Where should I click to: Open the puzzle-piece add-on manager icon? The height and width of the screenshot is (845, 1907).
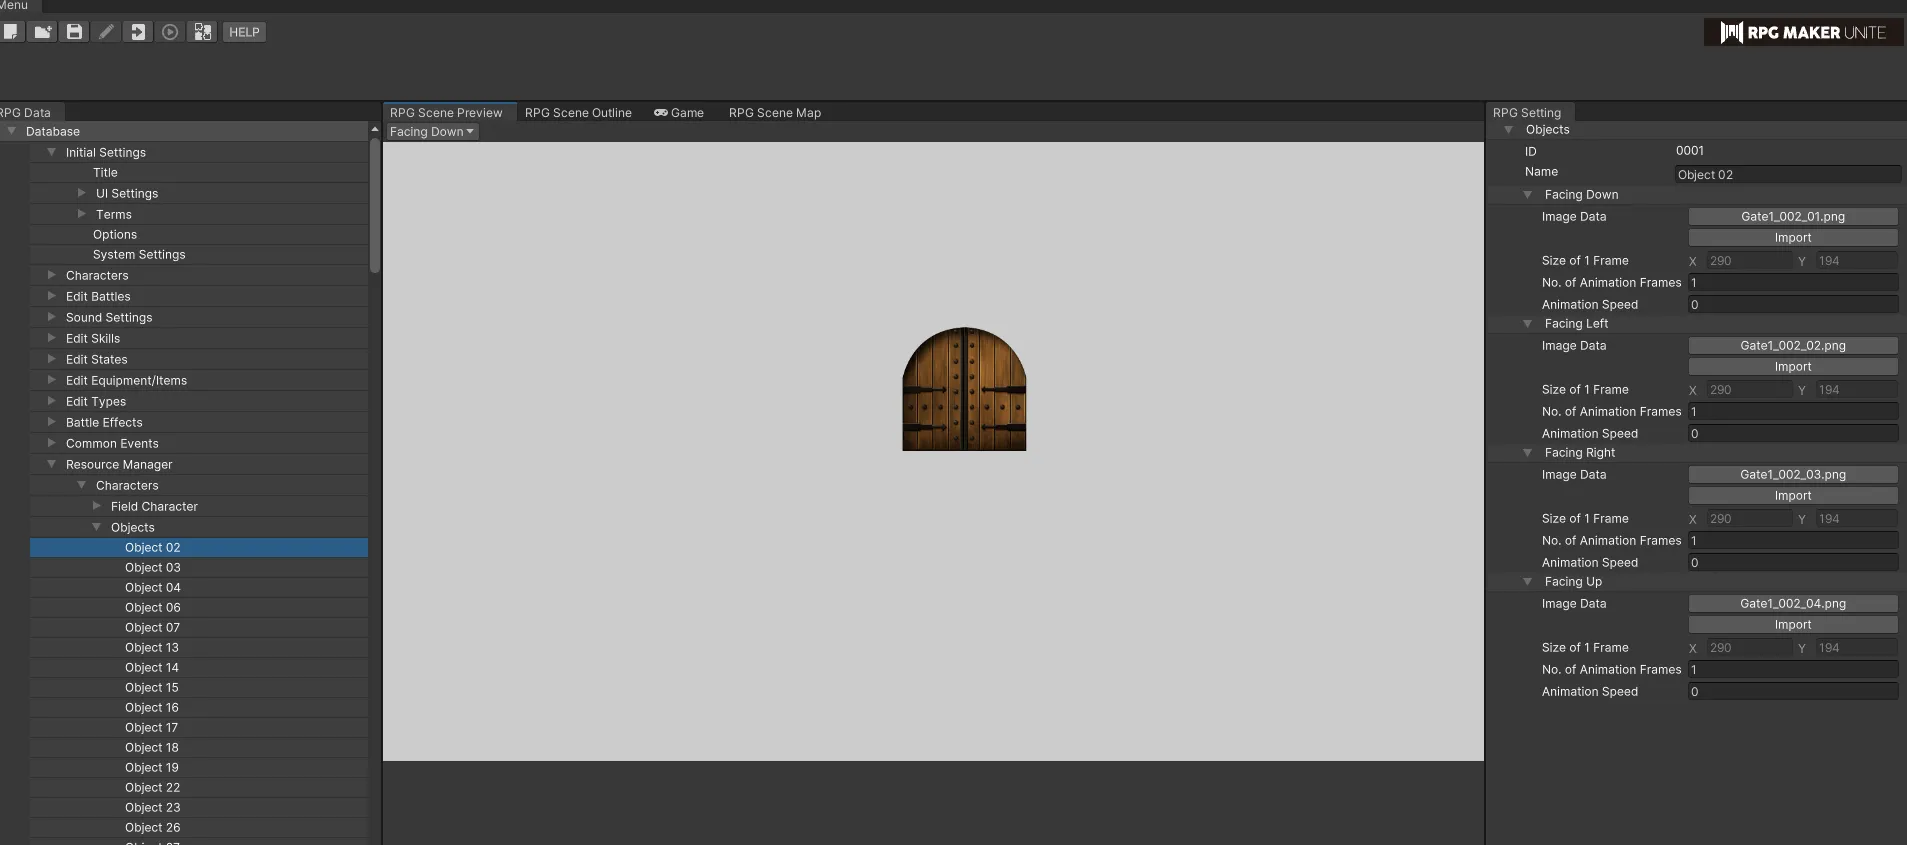point(203,32)
